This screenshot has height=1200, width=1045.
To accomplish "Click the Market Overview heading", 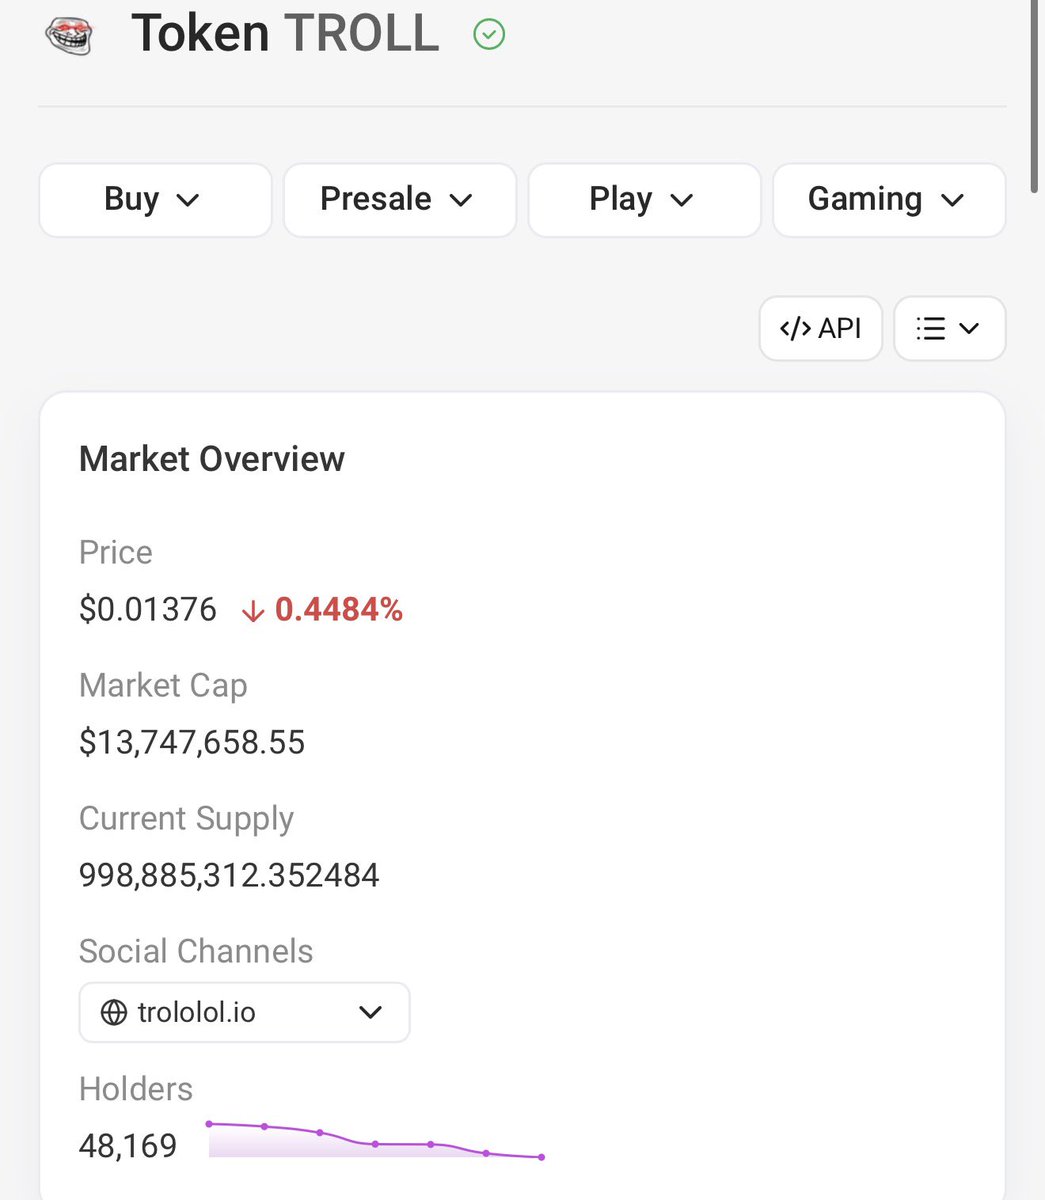I will pos(212,459).
